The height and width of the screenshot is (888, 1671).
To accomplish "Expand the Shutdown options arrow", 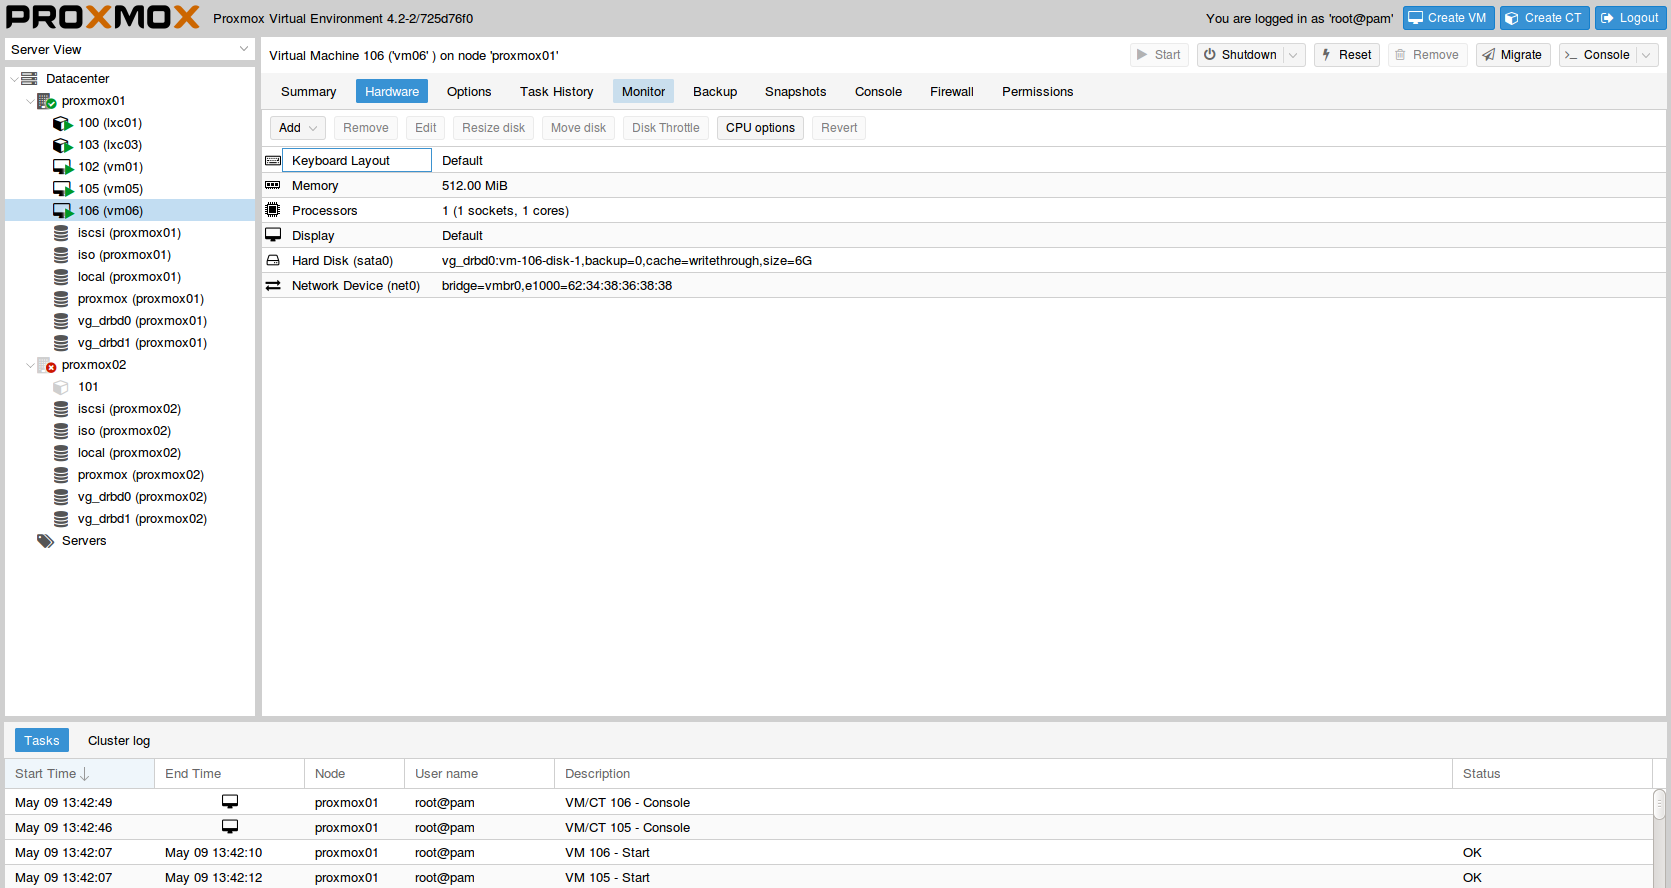I will [x=1293, y=55].
